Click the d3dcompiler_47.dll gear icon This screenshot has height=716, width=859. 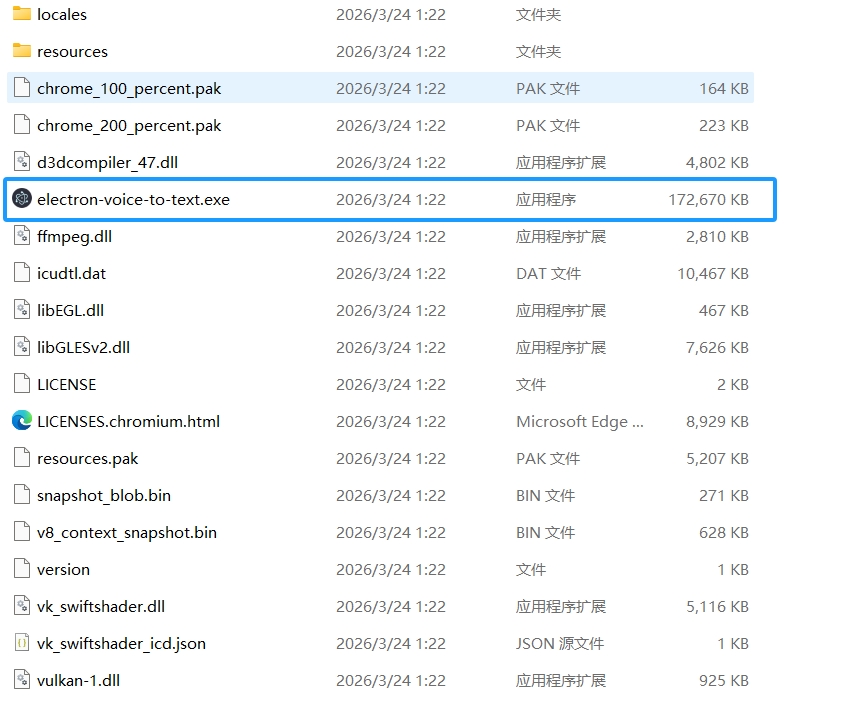21,162
